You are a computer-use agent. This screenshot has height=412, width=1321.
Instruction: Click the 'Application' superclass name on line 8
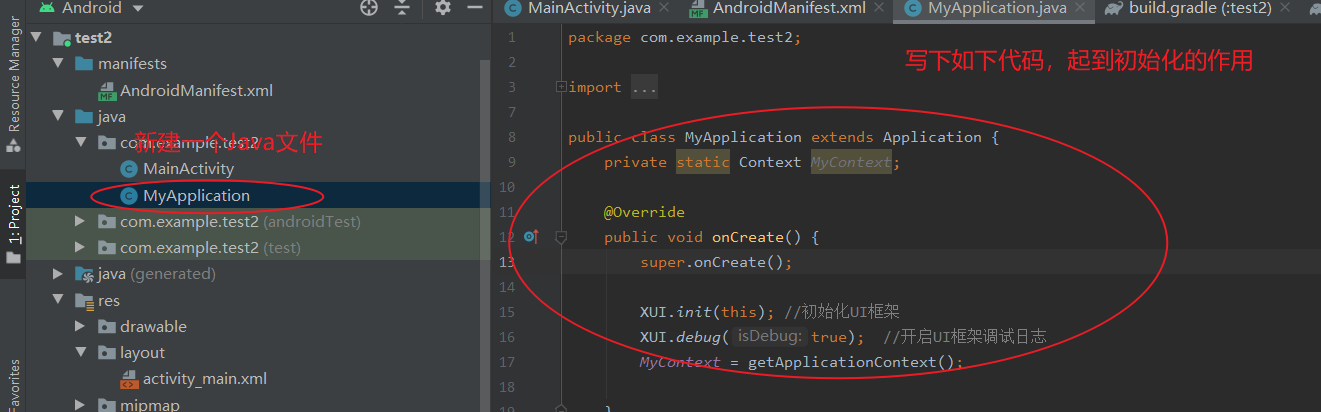(932, 137)
